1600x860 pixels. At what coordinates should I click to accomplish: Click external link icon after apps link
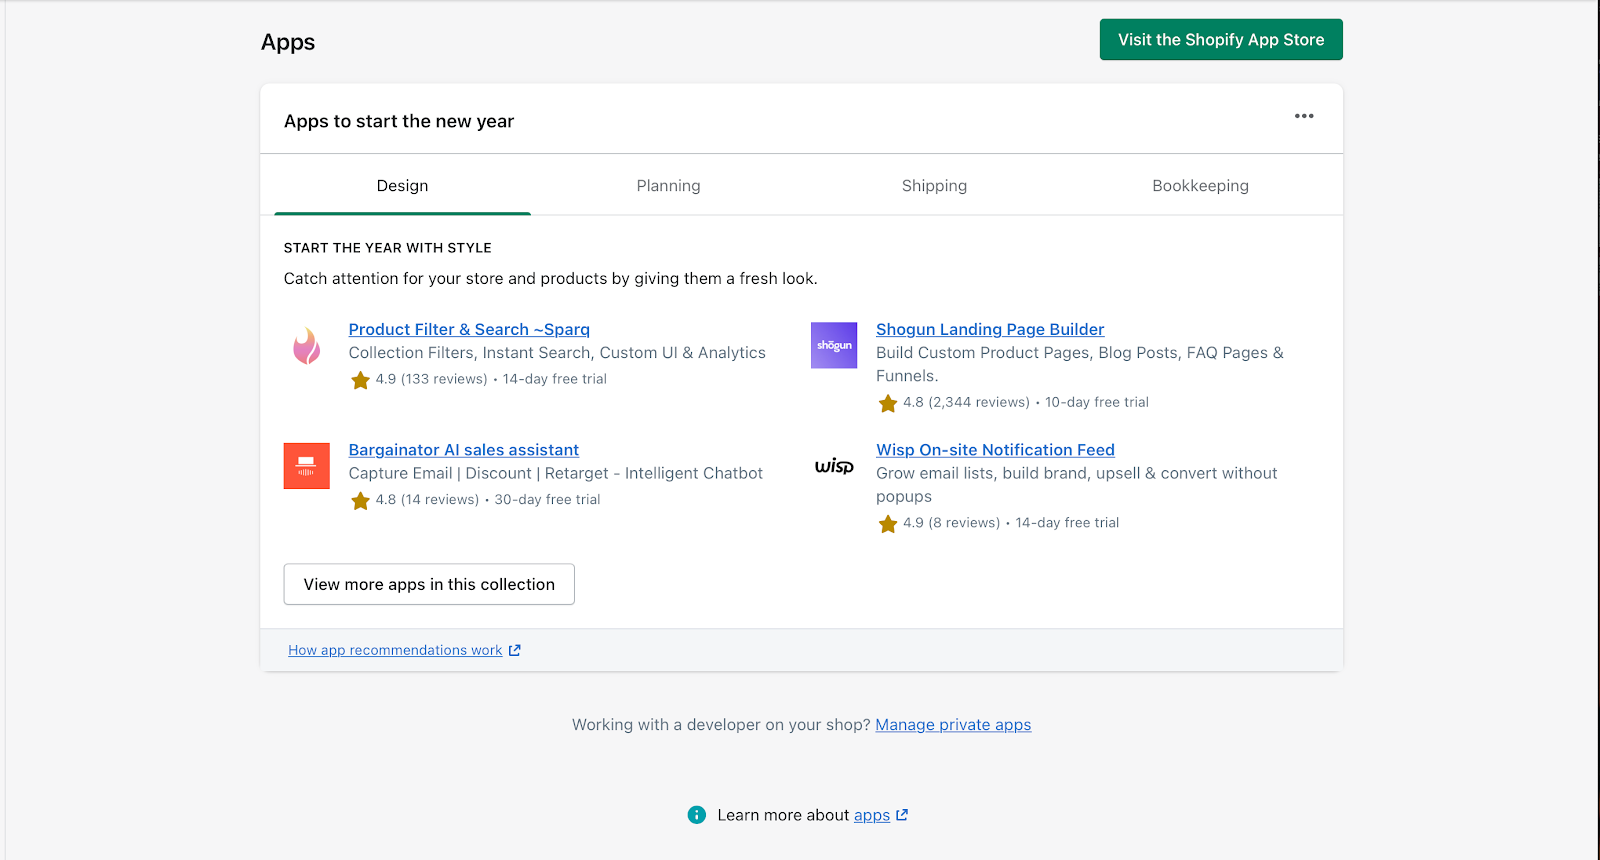[902, 815]
